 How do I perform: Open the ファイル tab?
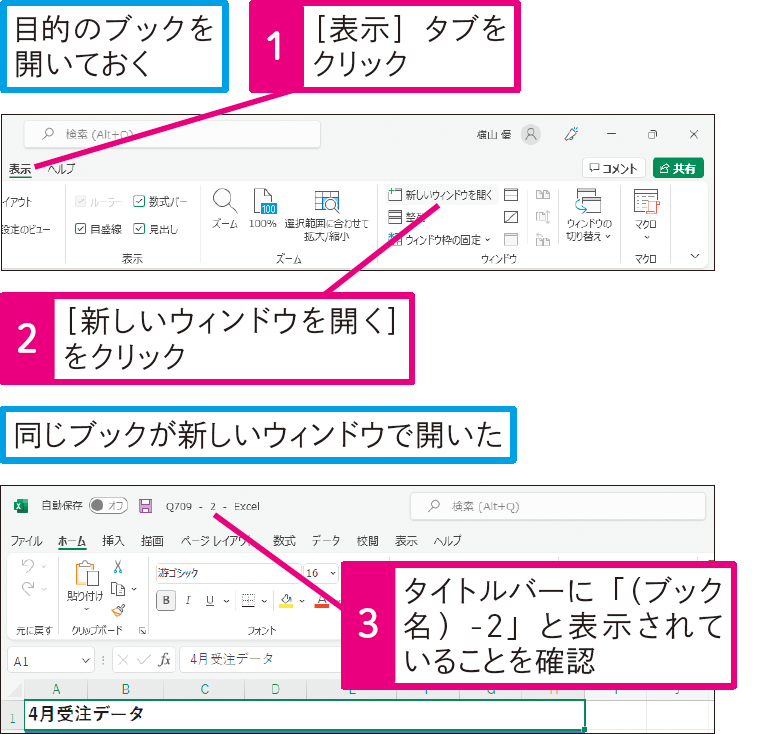(26, 541)
